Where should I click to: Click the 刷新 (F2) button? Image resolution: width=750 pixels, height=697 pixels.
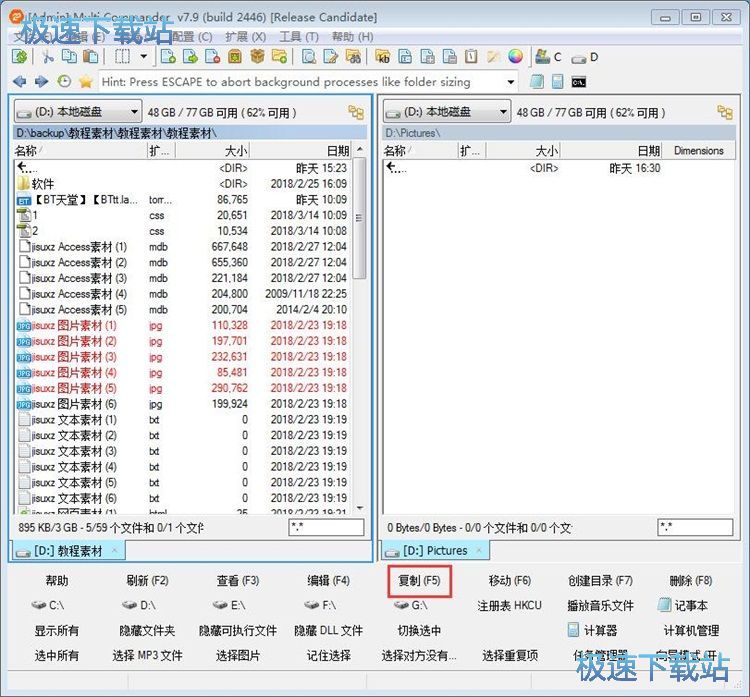pos(147,581)
